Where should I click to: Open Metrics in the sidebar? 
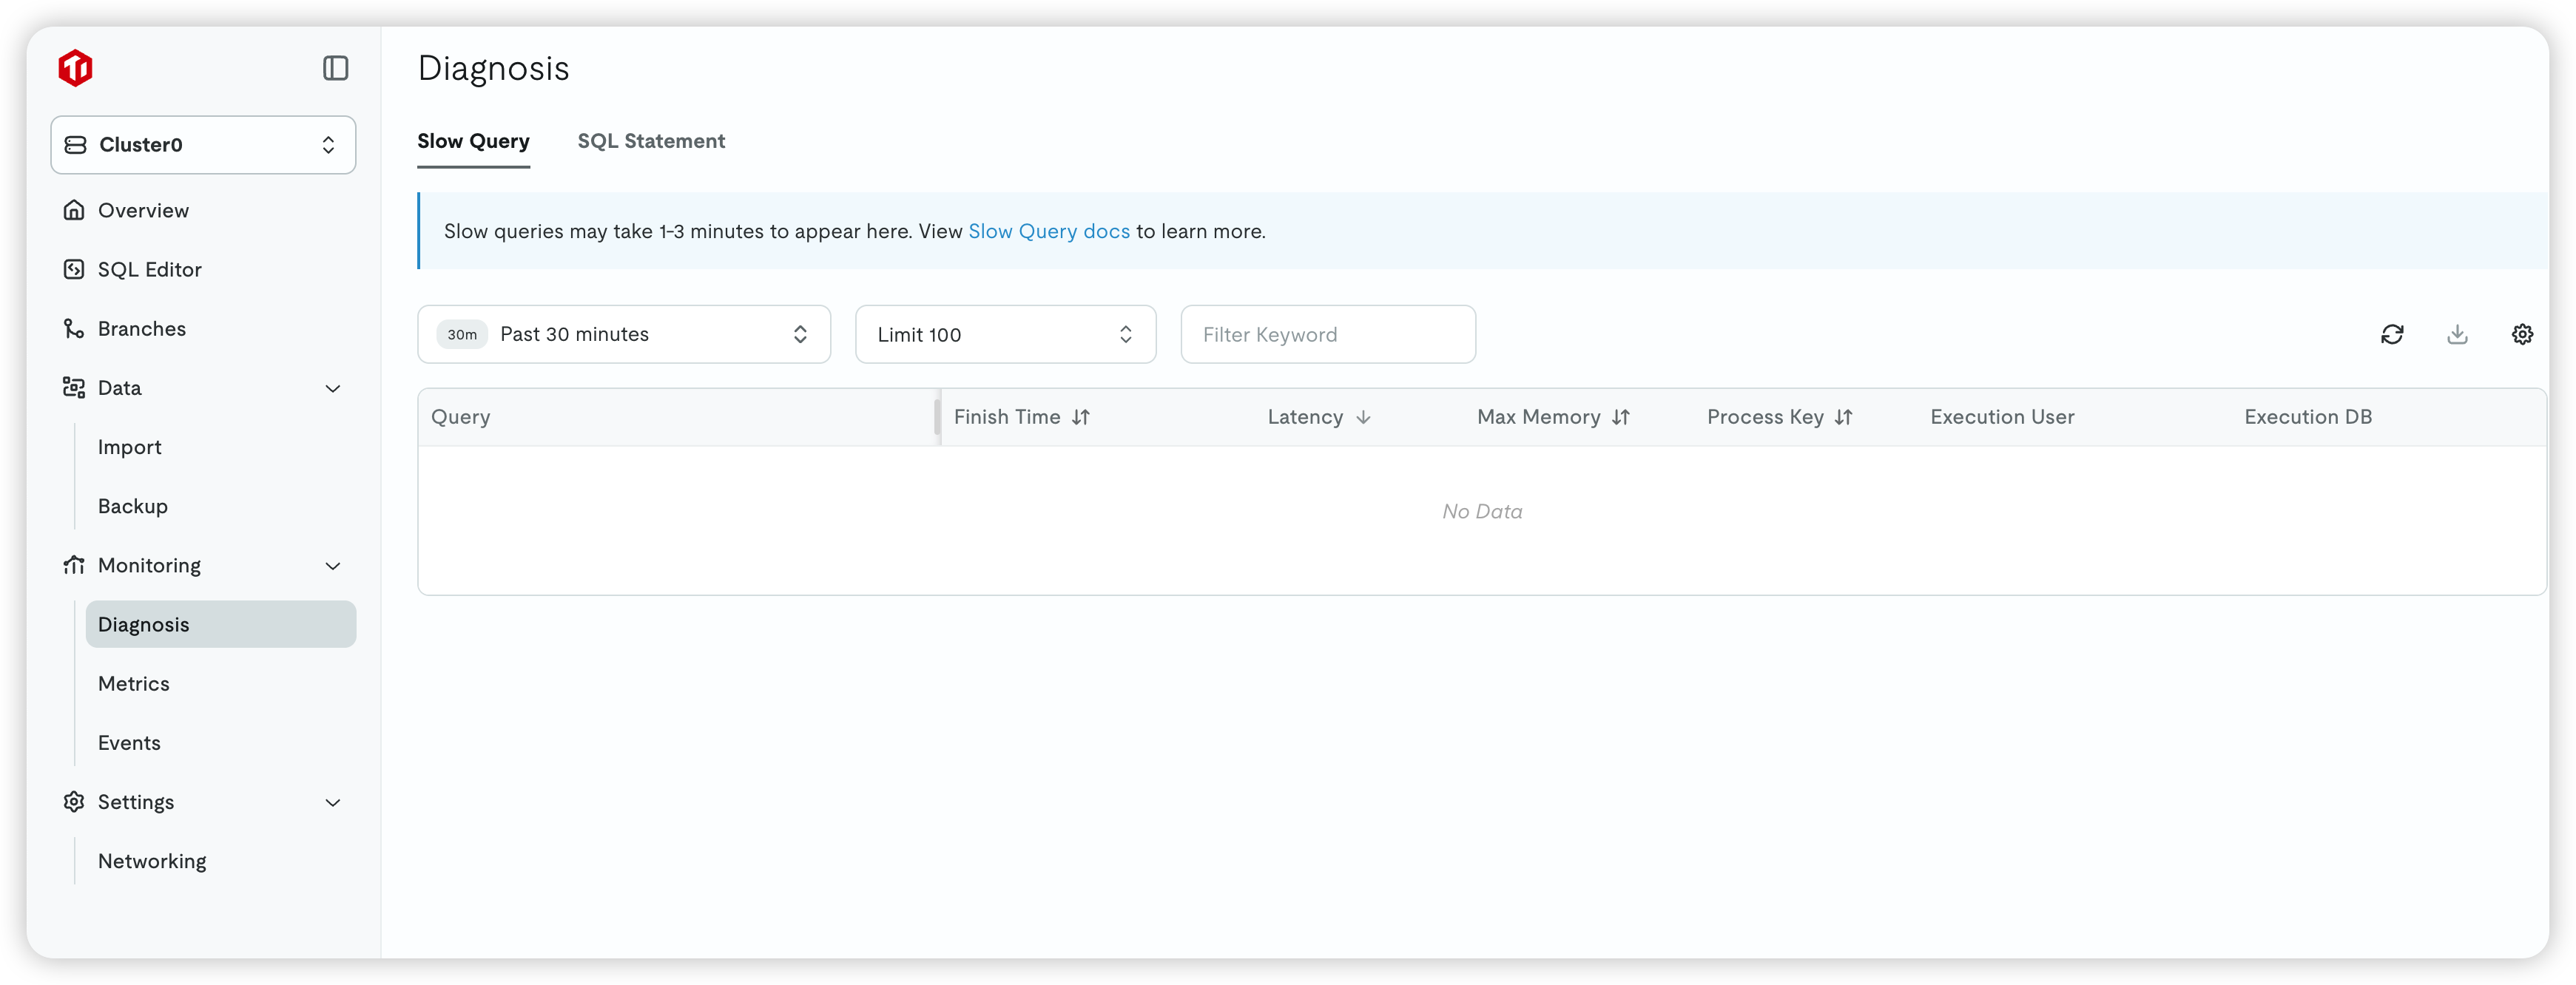click(x=134, y=683)
